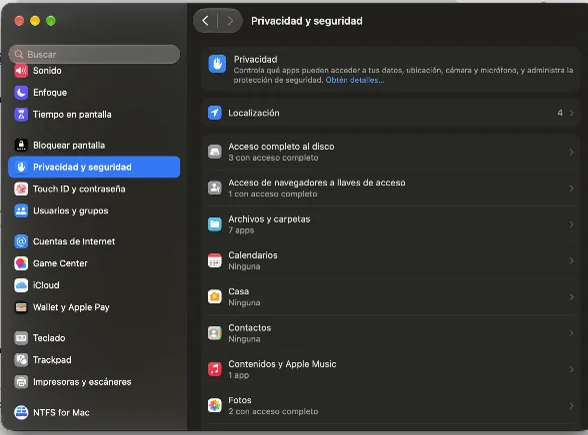Click the Calendarios calendar icon
This screenshot has height=435, width=588.
(x=215, y=261)
